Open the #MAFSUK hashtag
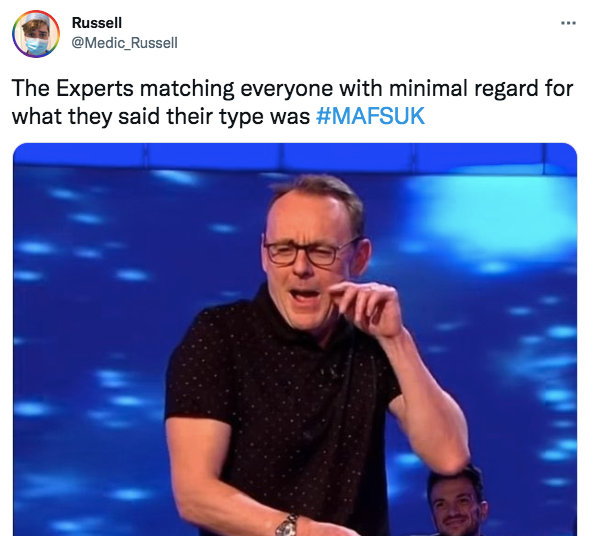Image resolution: width=594 pixels, height=536 pixels. point(370,116)
